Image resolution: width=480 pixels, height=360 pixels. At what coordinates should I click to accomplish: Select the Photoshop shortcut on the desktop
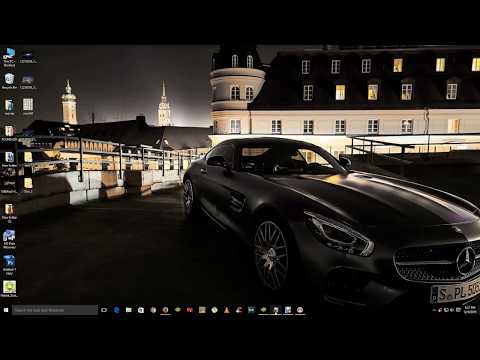click(x=9, y=265)
